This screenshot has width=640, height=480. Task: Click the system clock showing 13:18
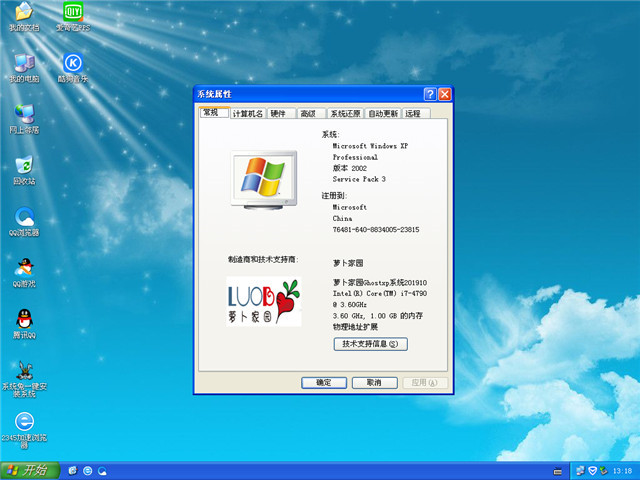(622, 471)
